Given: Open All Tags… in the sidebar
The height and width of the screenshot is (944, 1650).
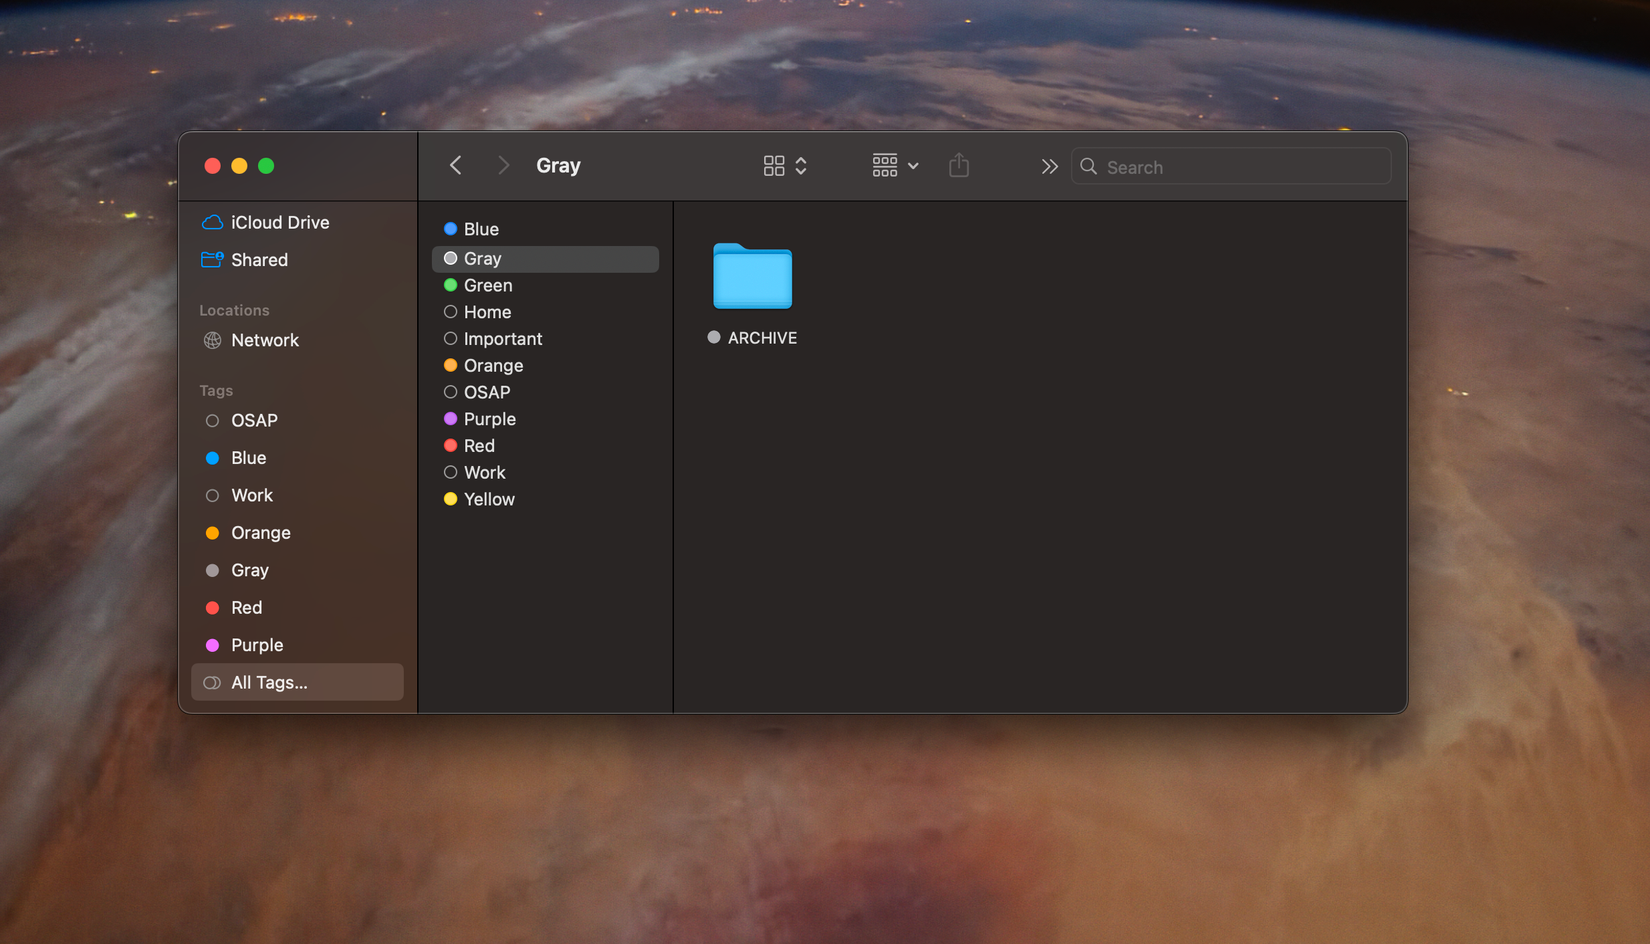Looking at the screenshot, I should point(297,683).
